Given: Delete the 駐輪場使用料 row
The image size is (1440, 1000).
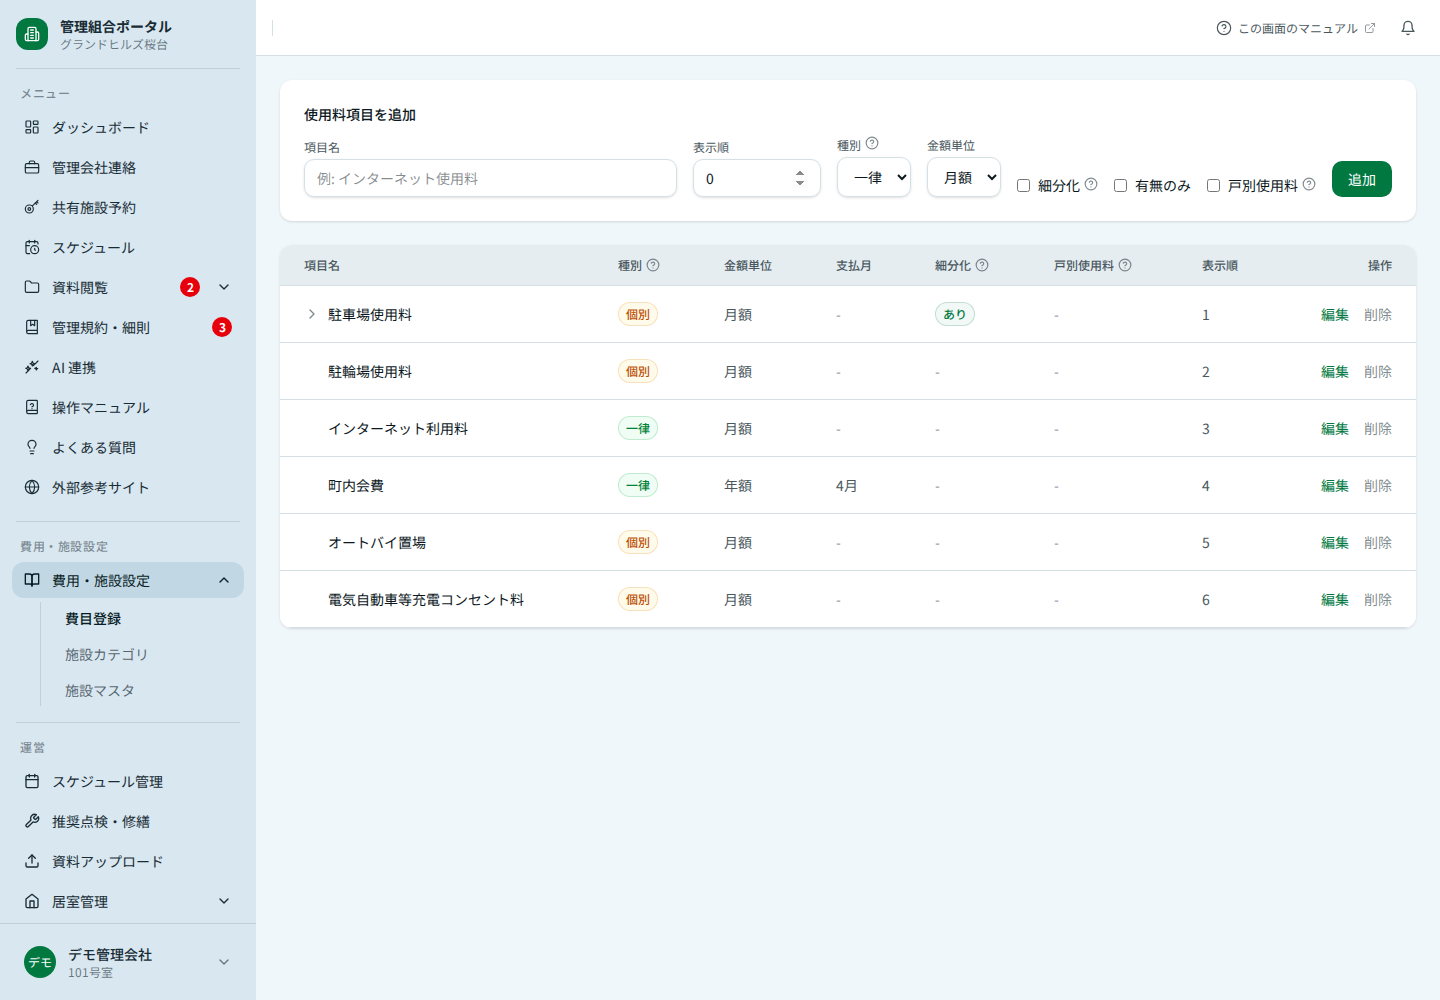Looking at the screenshot, I should pyautogui.click(x=1378, y=371).
